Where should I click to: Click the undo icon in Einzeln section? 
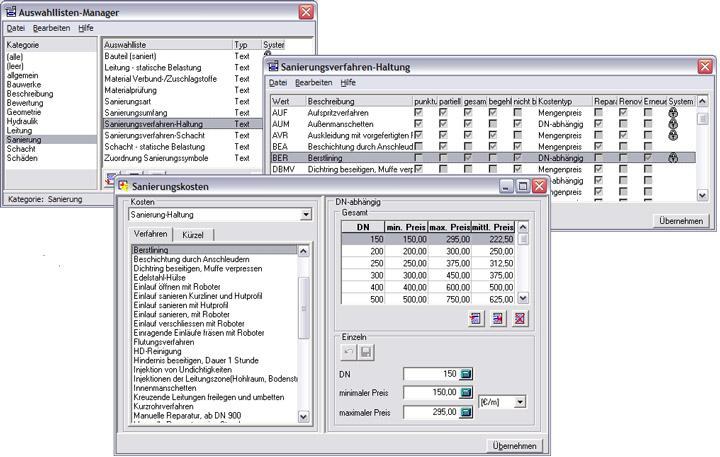(347, 353)
